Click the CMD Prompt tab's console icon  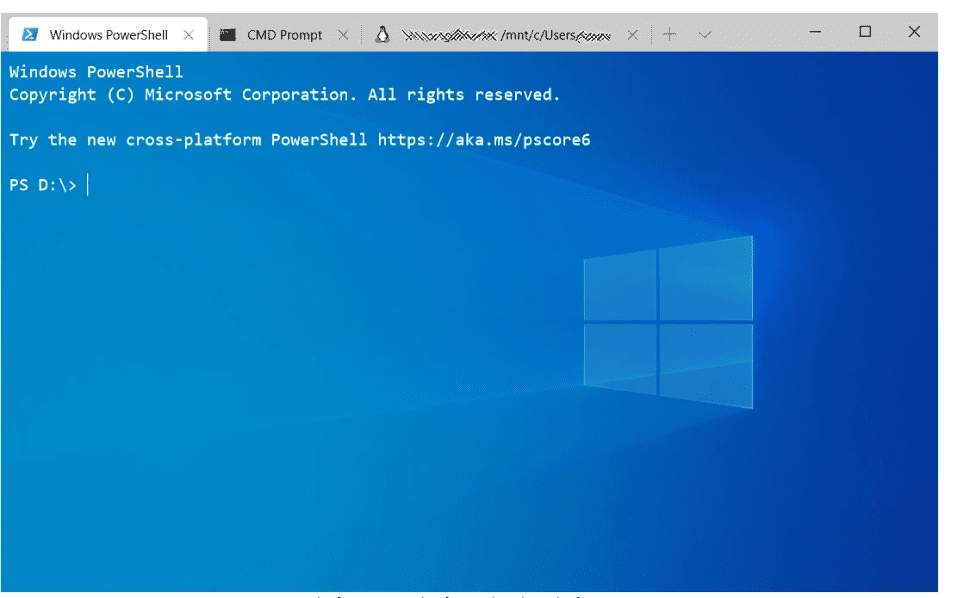tap(228, 35)
